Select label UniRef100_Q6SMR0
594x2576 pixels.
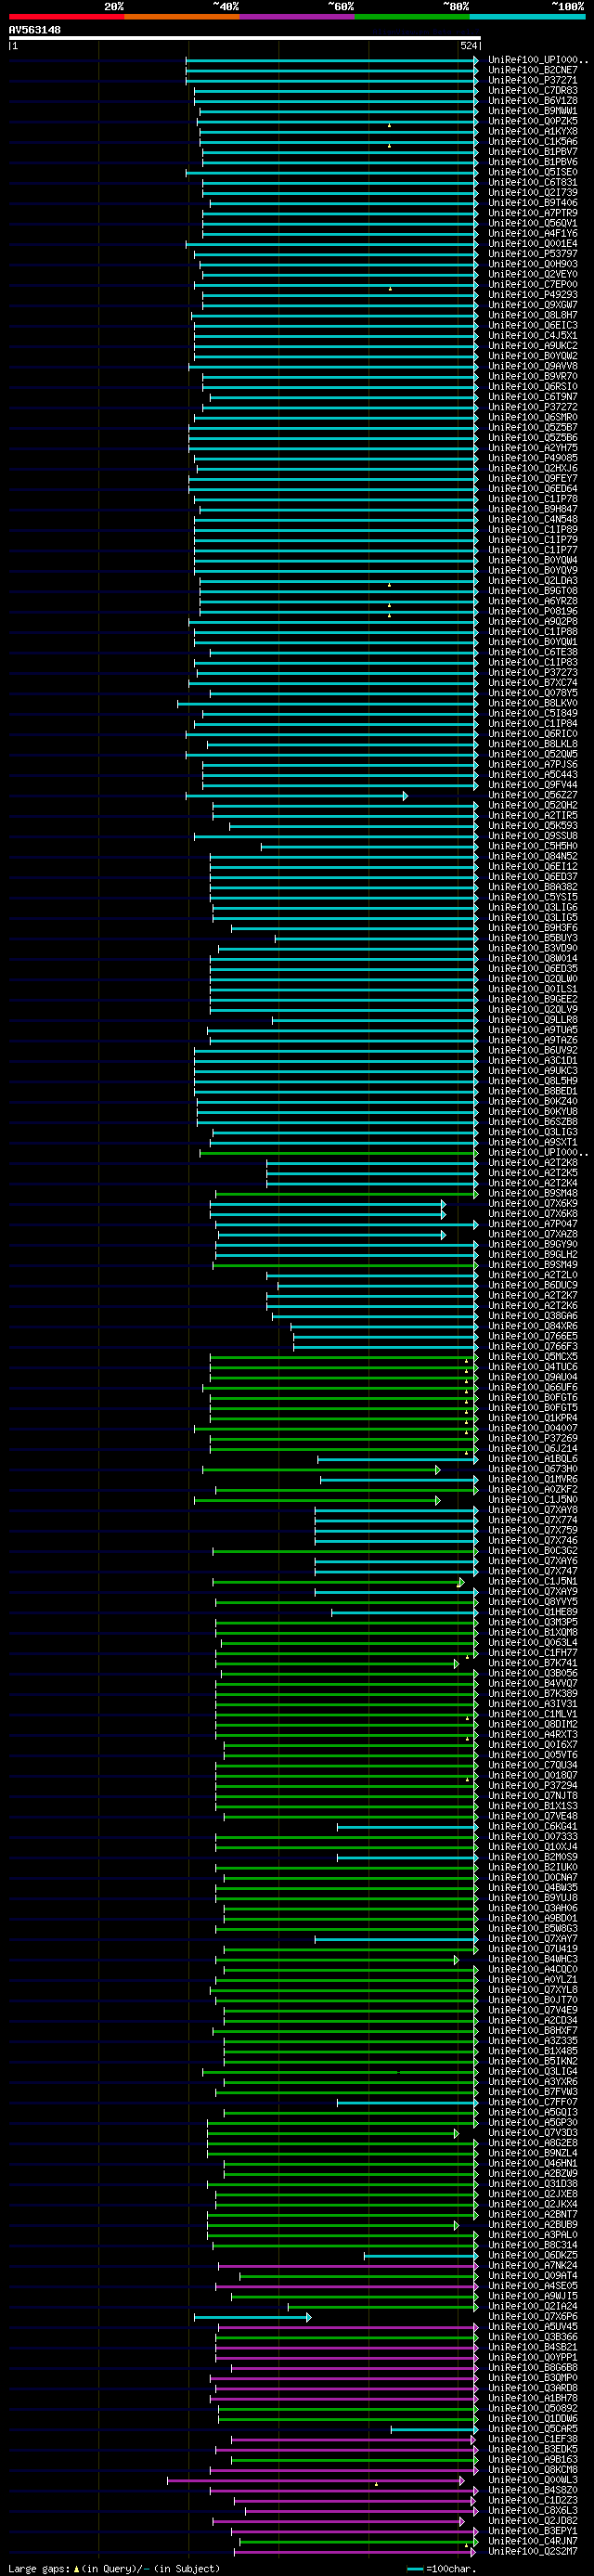click(532, 417)
